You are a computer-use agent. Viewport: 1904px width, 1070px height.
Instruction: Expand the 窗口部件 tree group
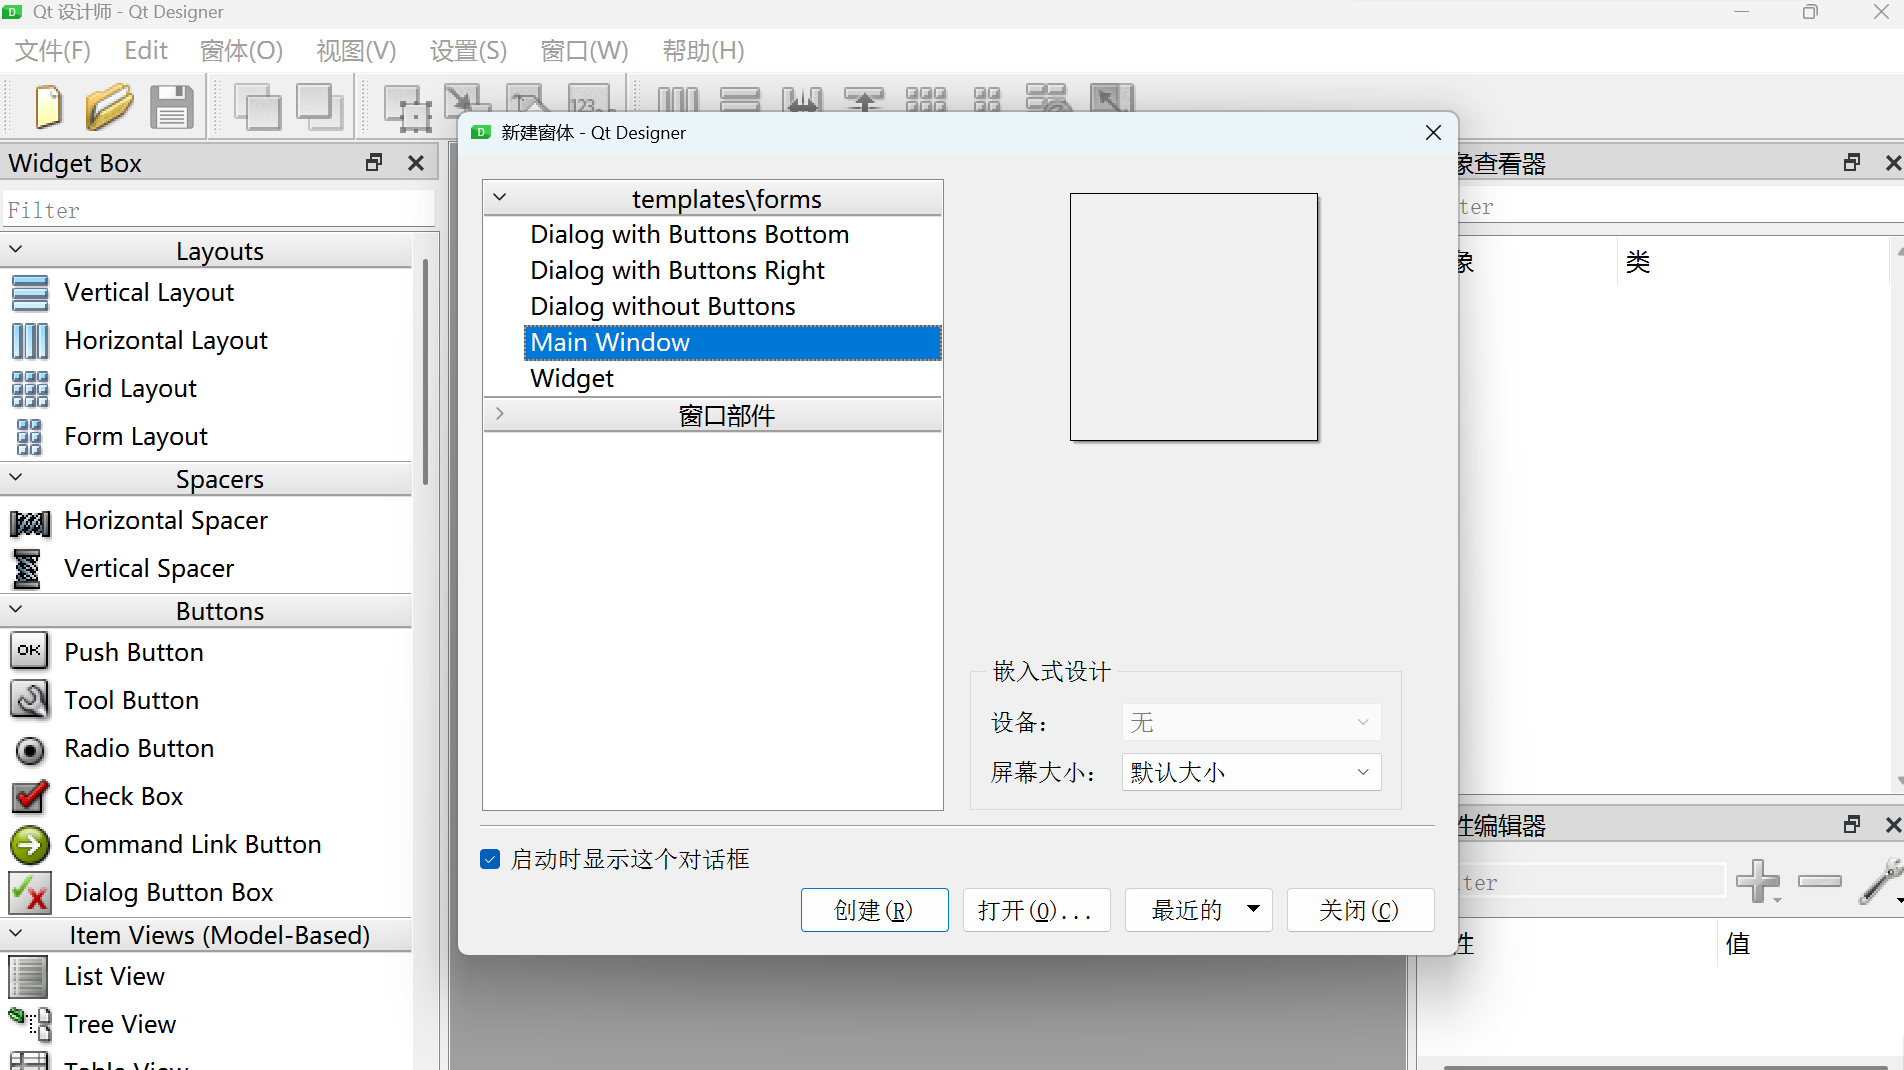click(x=500, y=414)
